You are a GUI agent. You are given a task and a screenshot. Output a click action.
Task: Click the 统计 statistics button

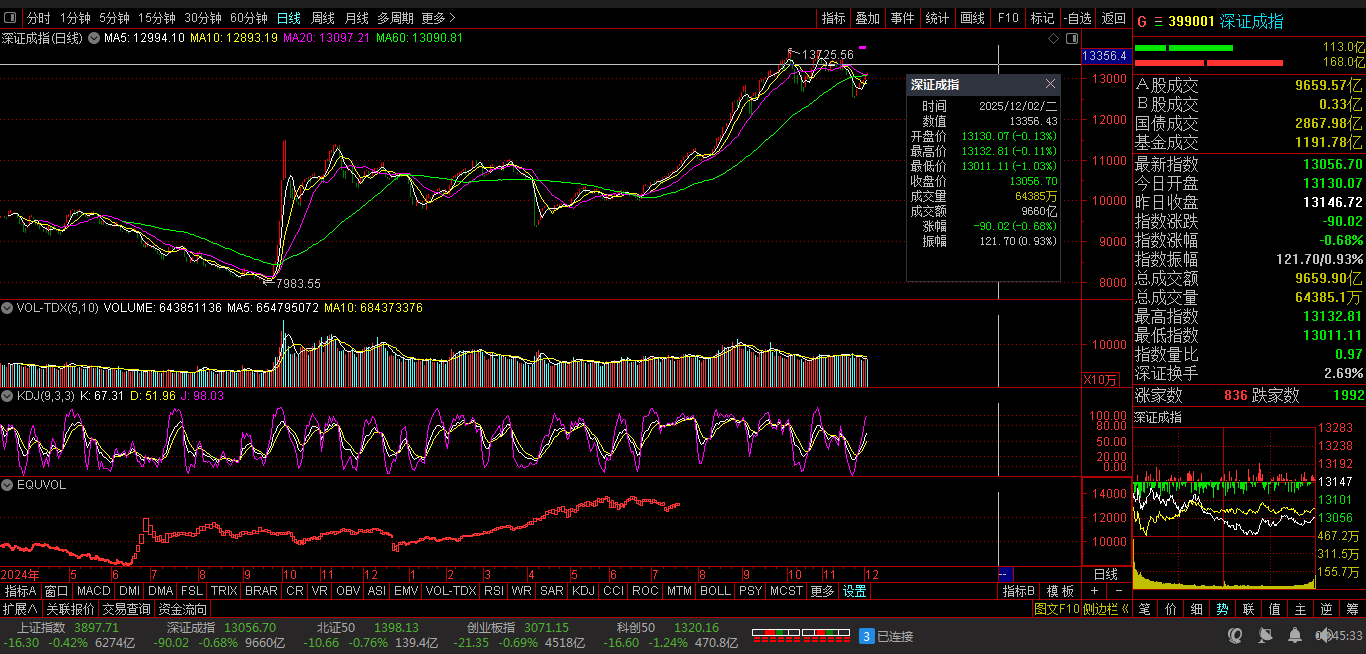point(937,18)
